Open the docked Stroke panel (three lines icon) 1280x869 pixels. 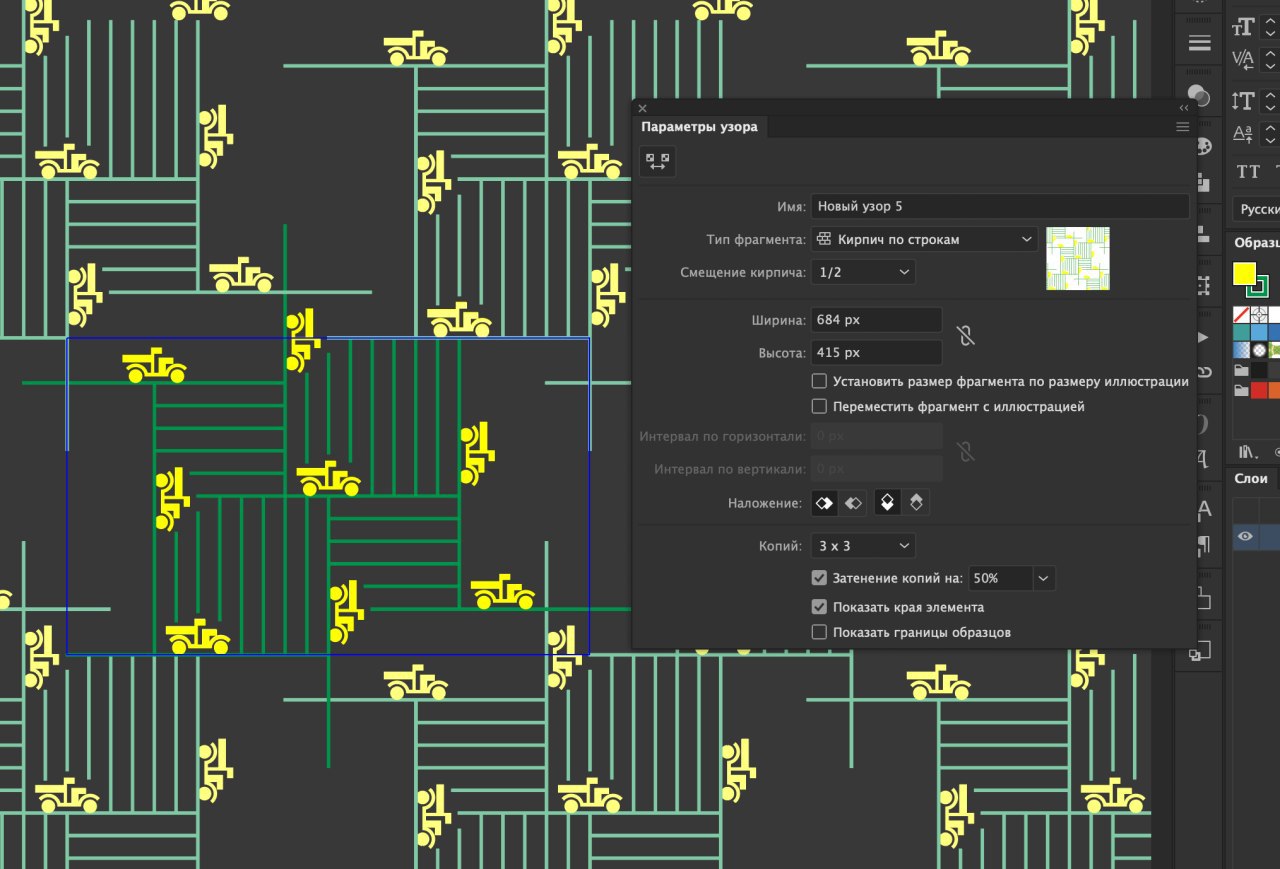pos(1200,43)
